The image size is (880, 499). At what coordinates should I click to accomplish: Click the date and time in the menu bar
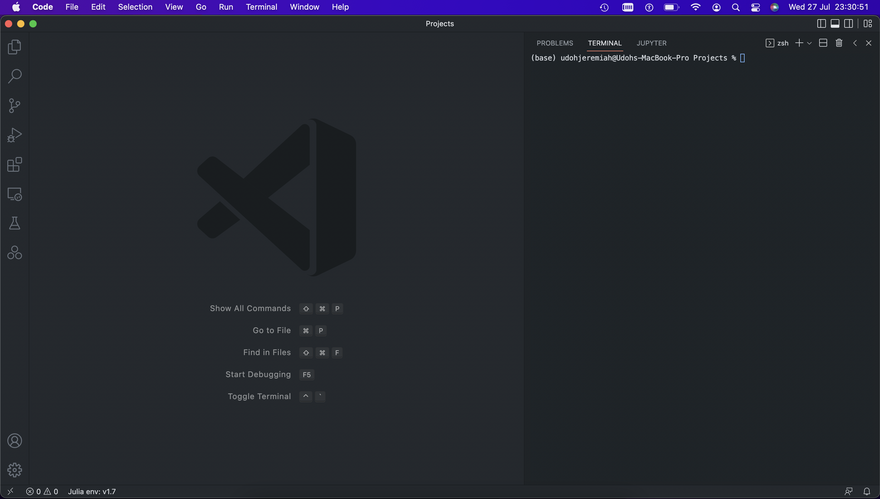click(x=828, y=7)
